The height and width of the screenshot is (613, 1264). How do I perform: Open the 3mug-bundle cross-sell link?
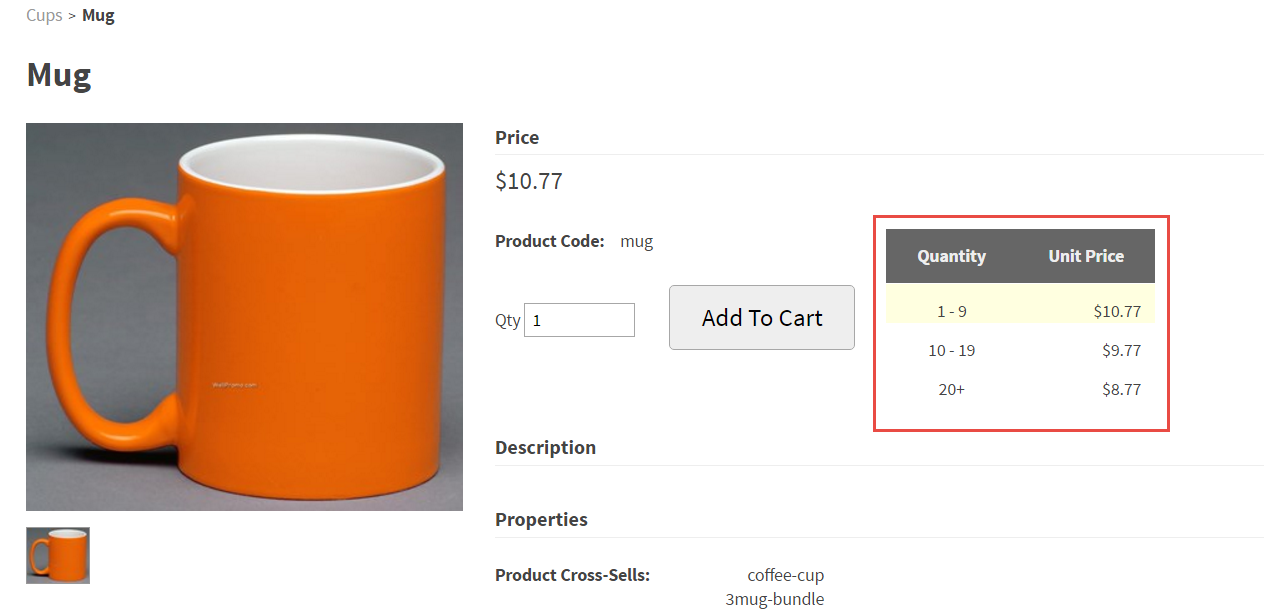click(775, 599)
